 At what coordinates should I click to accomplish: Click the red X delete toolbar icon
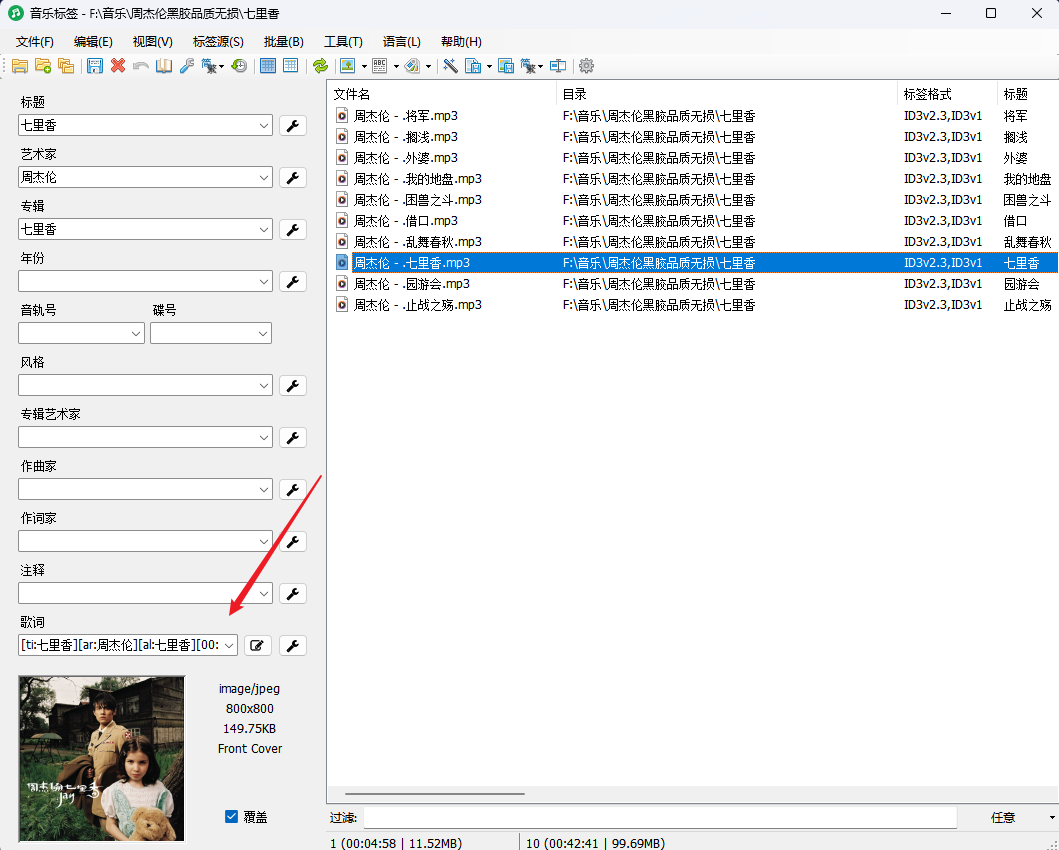(x=118, y=66)
